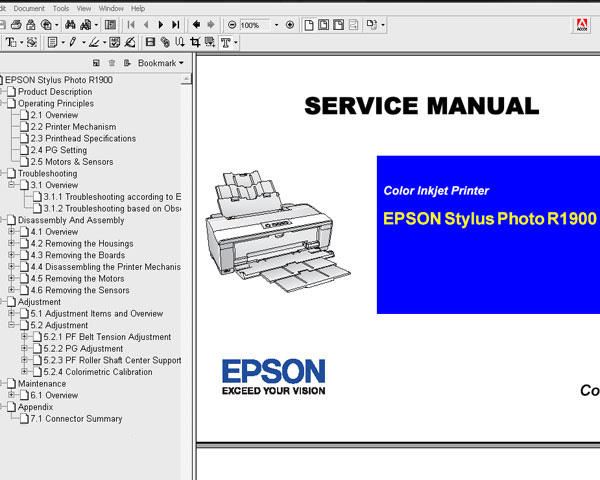Image resolution: width=600 pixels, height=480 pixels.
Task: Open the TouchUp Text tool dropdown
Action: point(236,42)
